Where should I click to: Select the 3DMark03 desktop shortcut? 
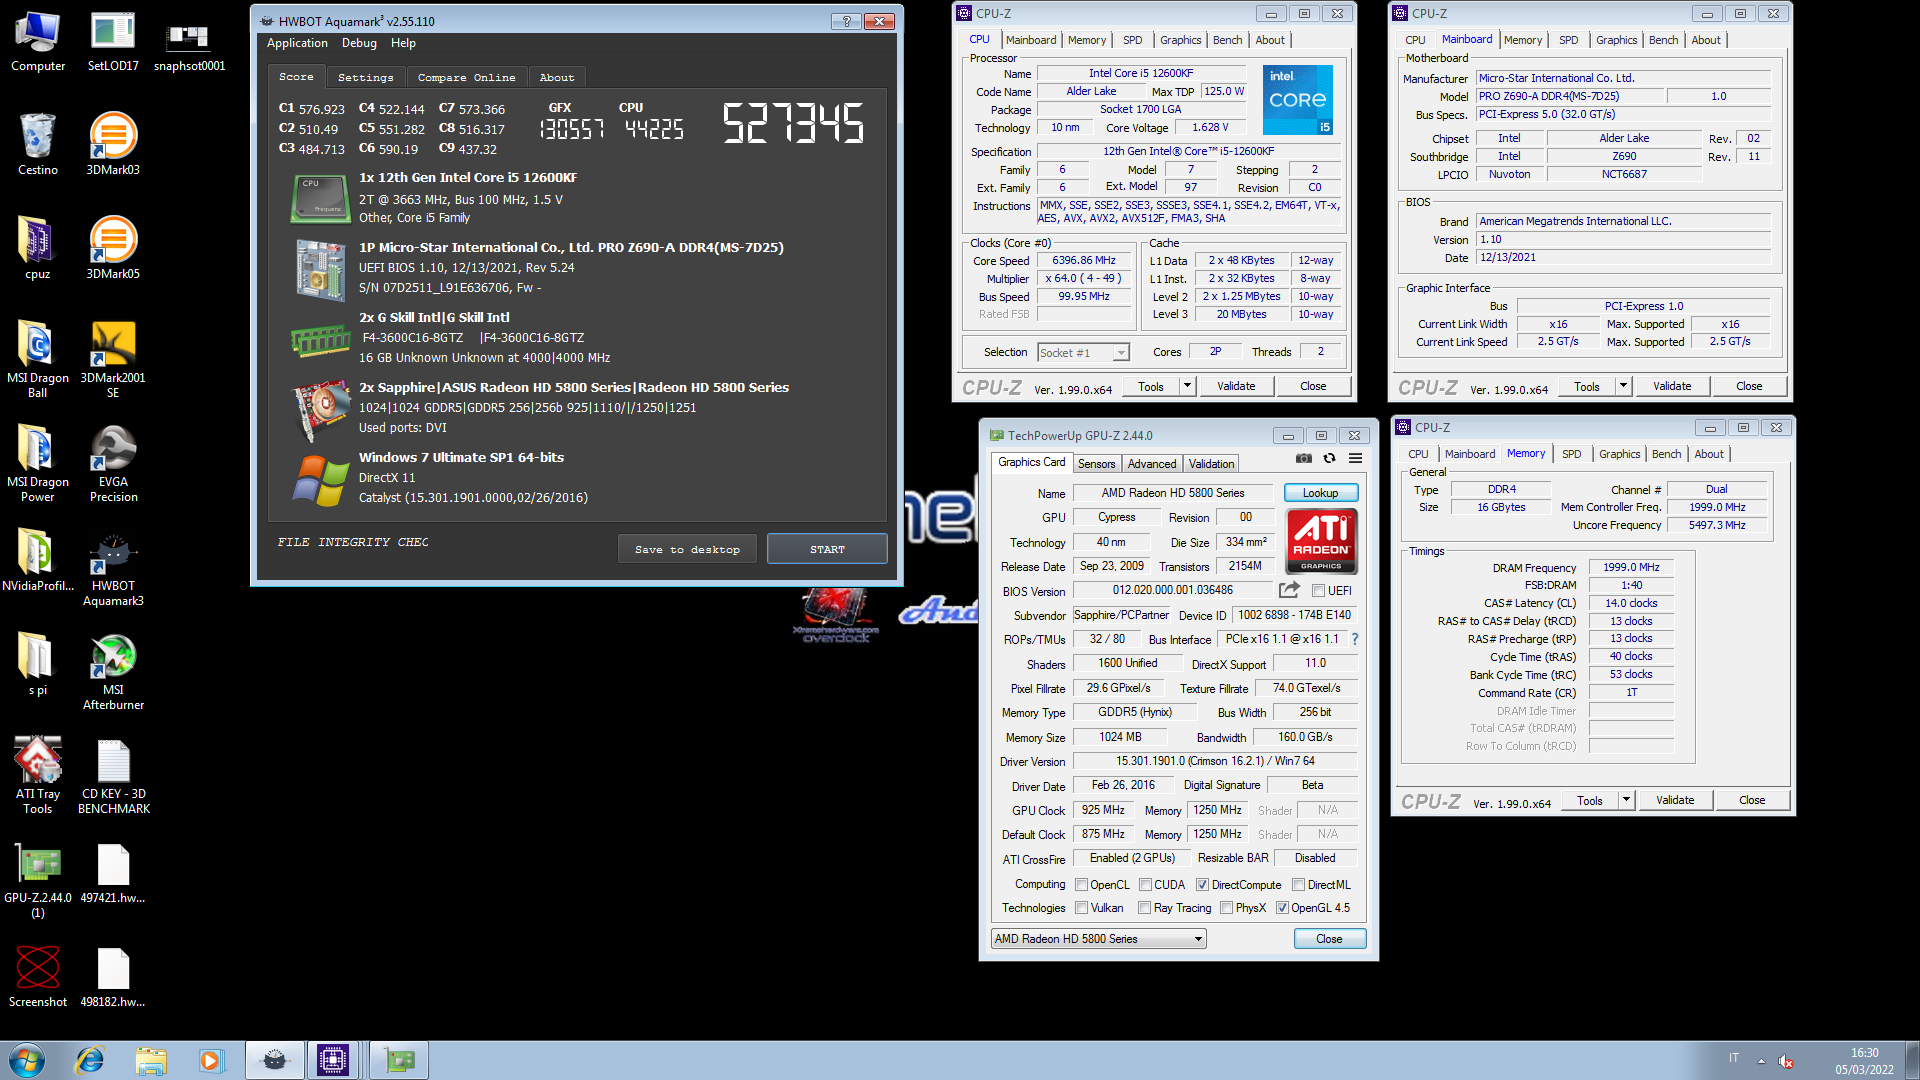[113, 146]
